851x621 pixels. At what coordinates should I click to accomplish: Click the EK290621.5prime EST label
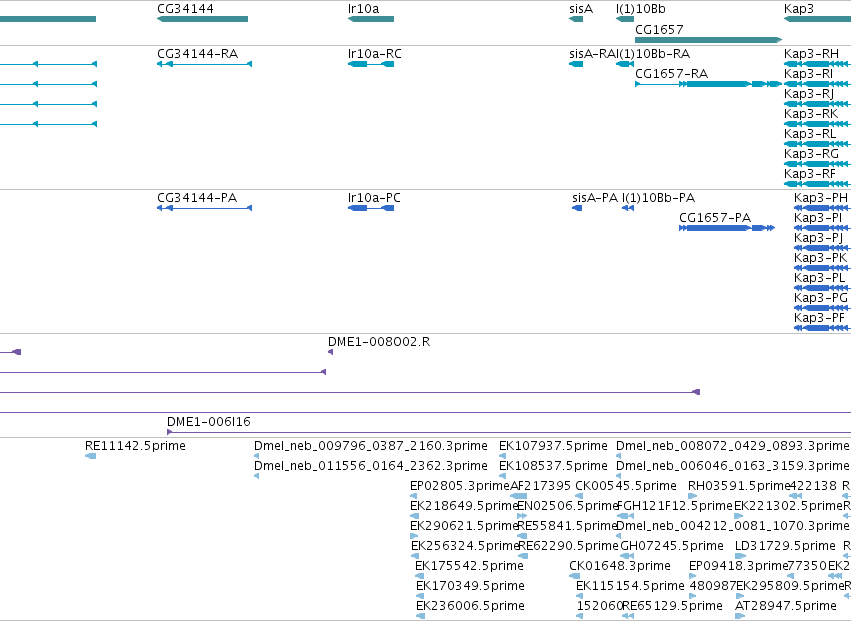point(464,526)
